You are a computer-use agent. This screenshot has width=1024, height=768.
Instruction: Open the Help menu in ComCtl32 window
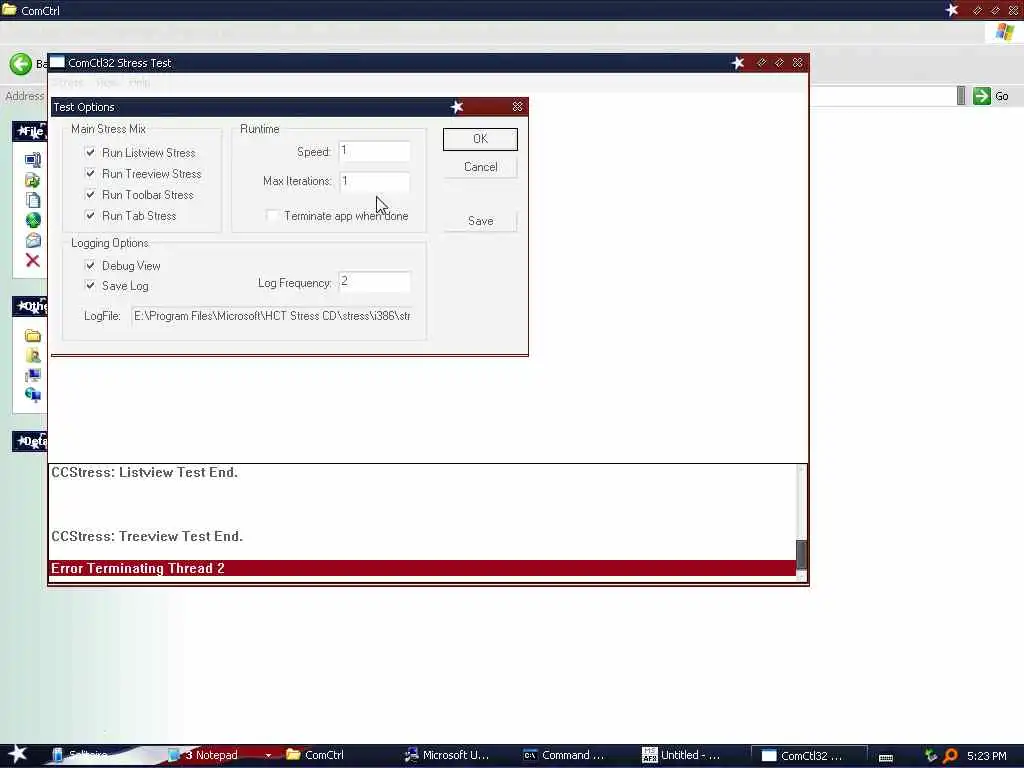139,83
